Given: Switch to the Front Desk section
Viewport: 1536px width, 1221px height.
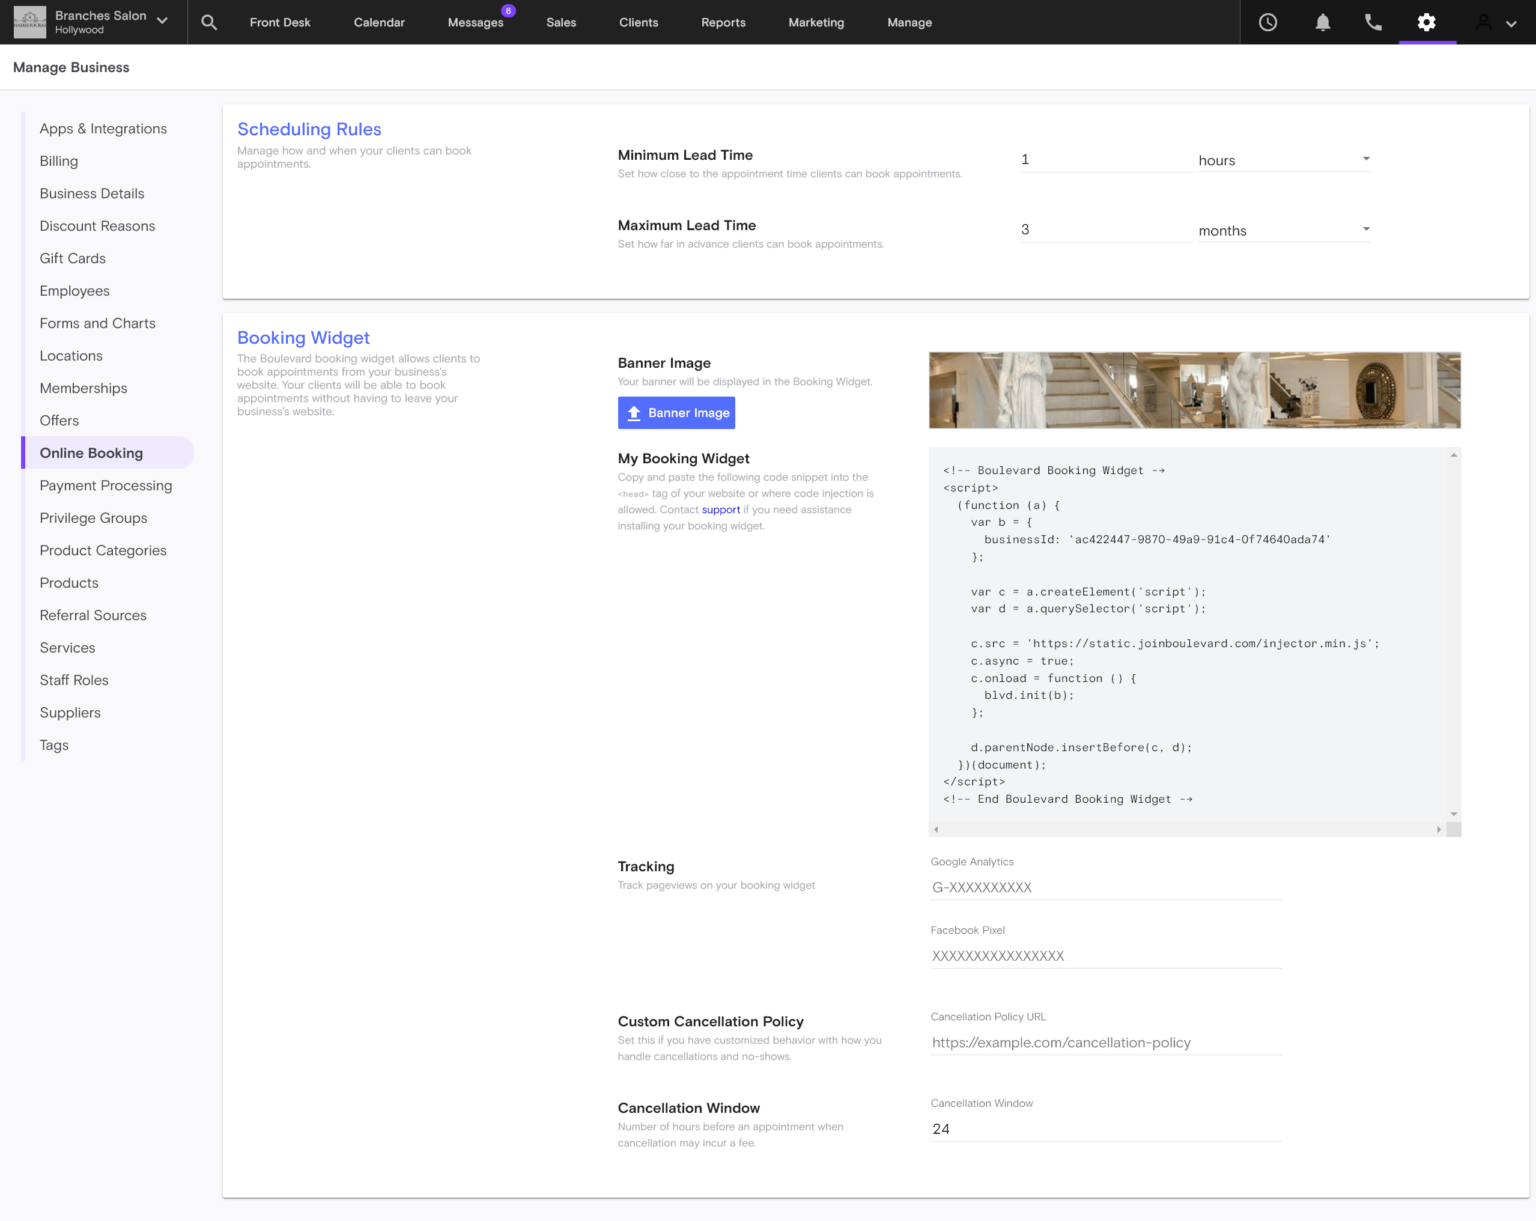Looking at the screenshot, I should coord(280,21).
